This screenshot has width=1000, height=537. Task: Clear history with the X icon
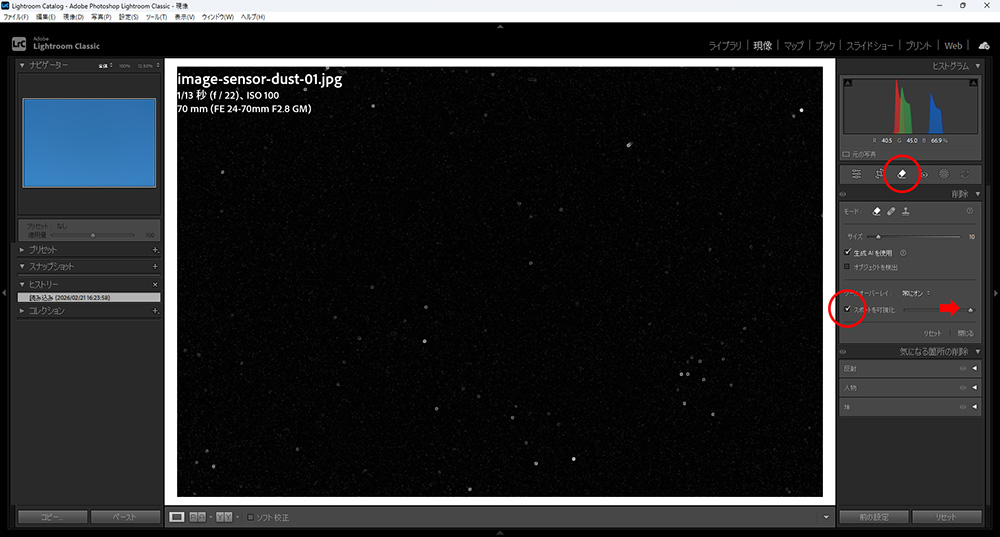(155, 285)
